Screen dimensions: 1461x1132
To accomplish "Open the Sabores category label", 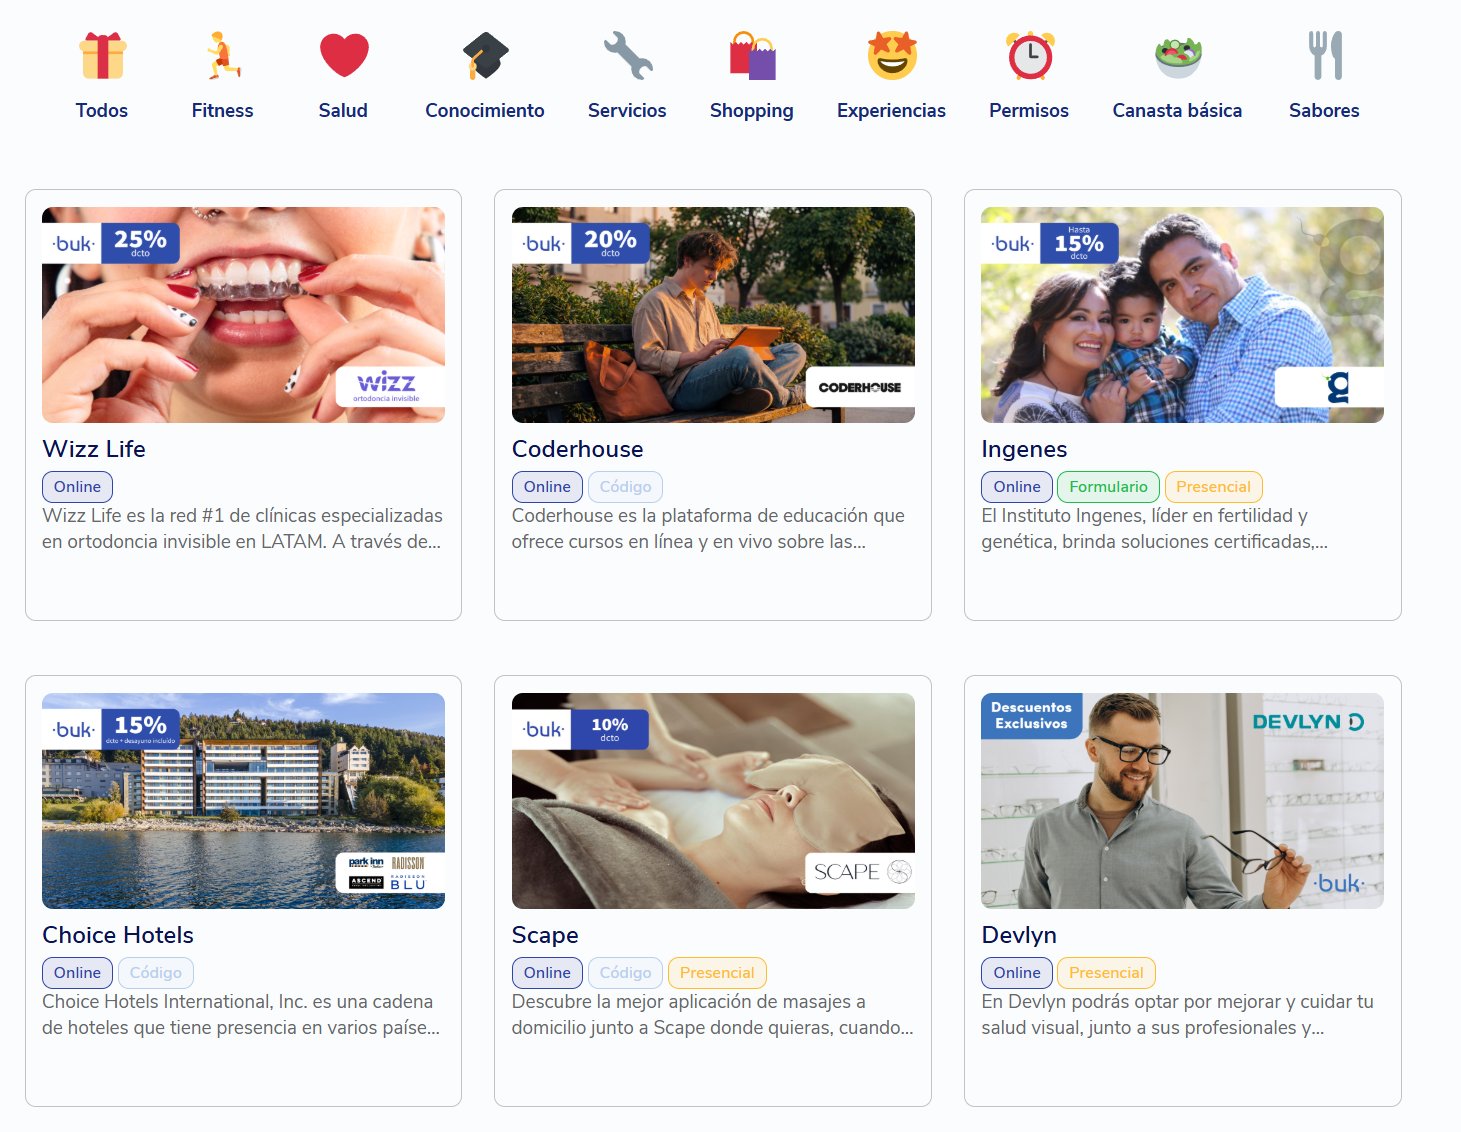I will tap(1324, 111).
